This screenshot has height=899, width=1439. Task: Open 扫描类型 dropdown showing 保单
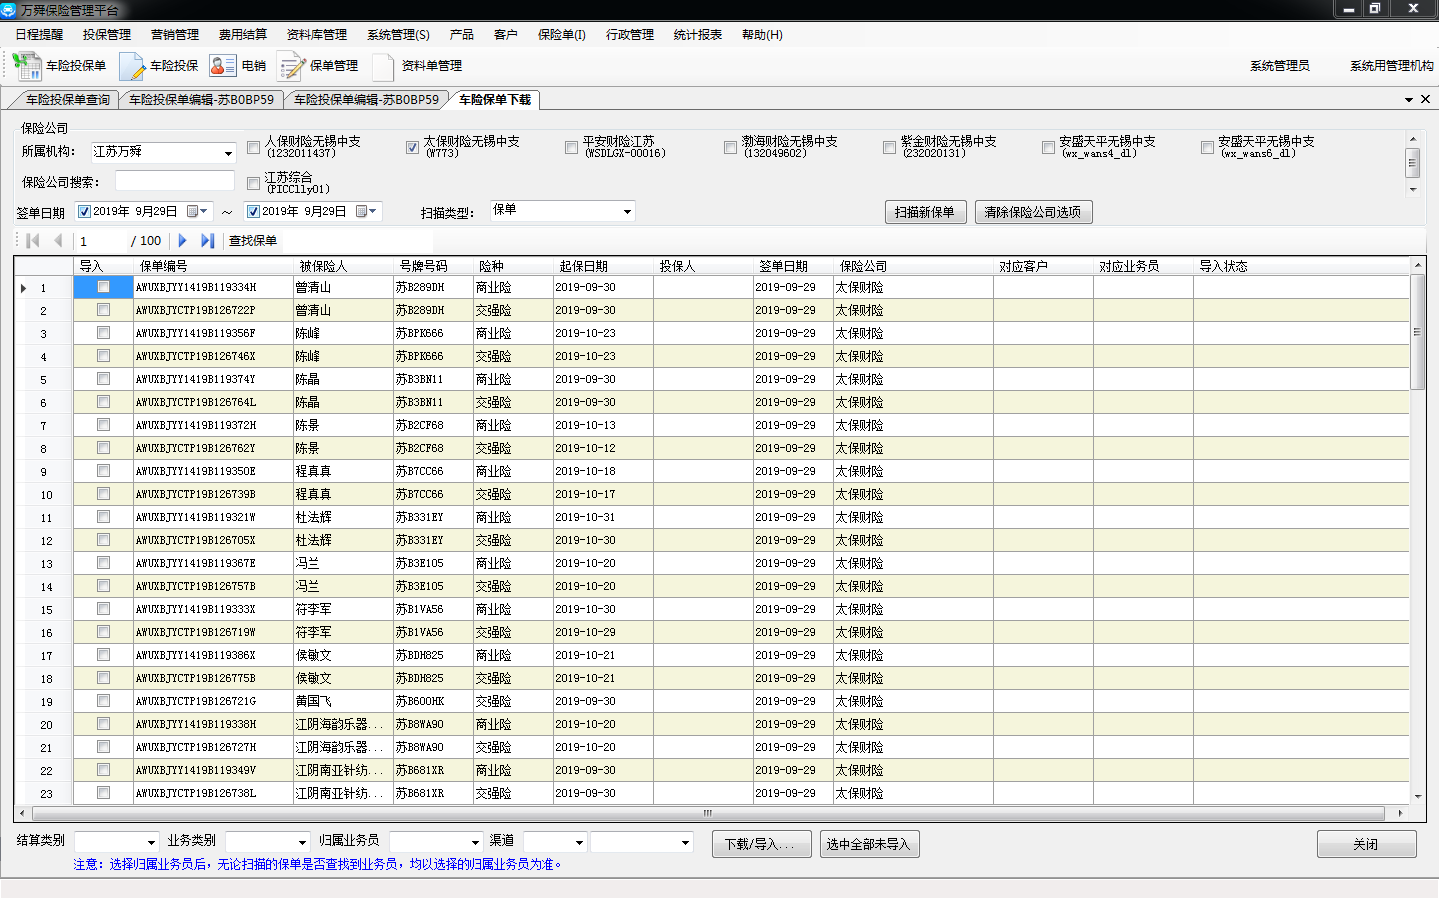pos(627,212)
